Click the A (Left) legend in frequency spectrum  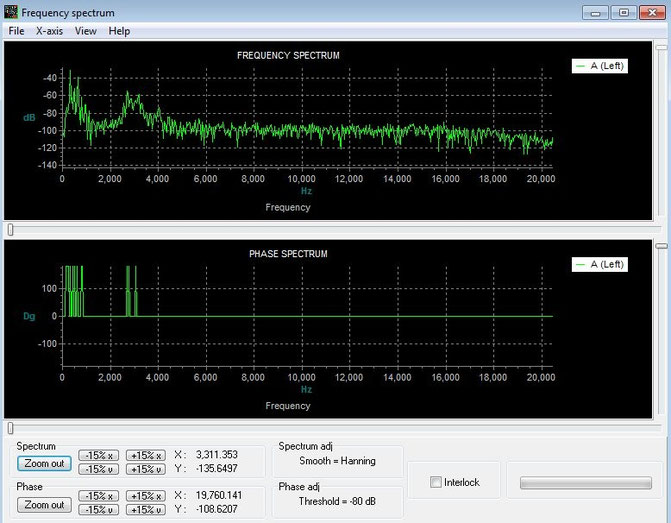click(x=600, y=66)
